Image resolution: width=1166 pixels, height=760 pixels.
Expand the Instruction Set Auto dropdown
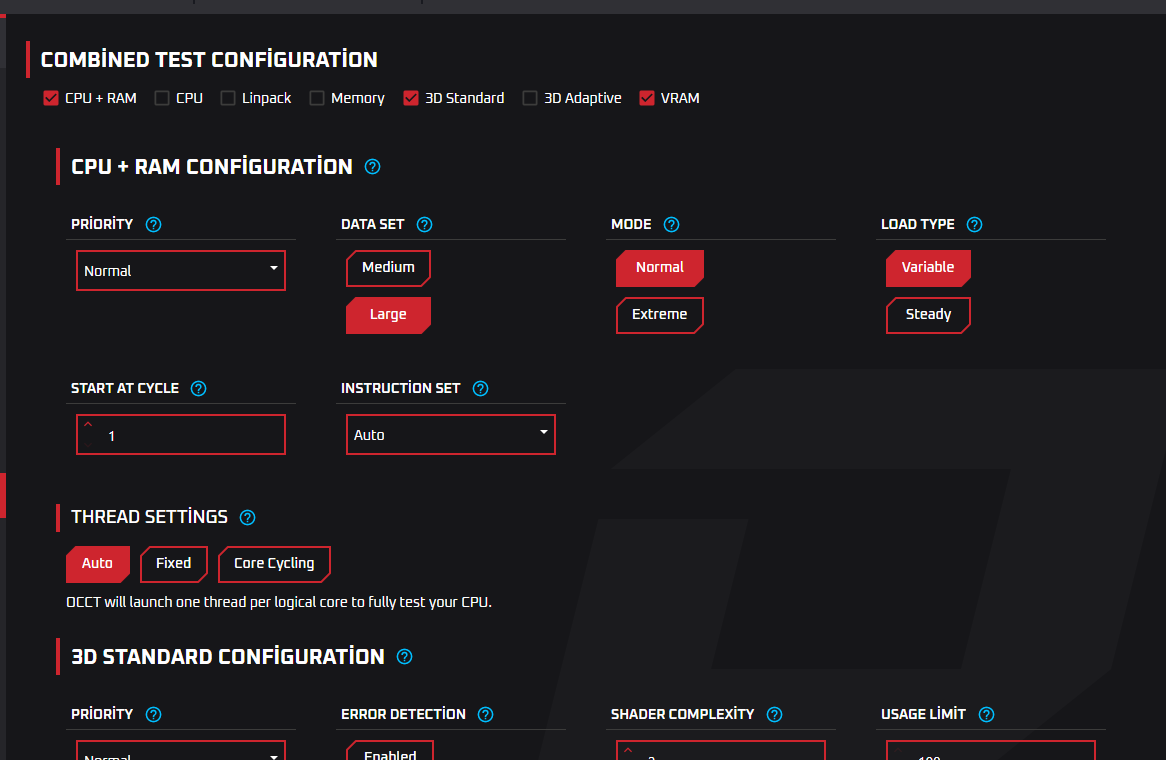(x=450, y=435)
